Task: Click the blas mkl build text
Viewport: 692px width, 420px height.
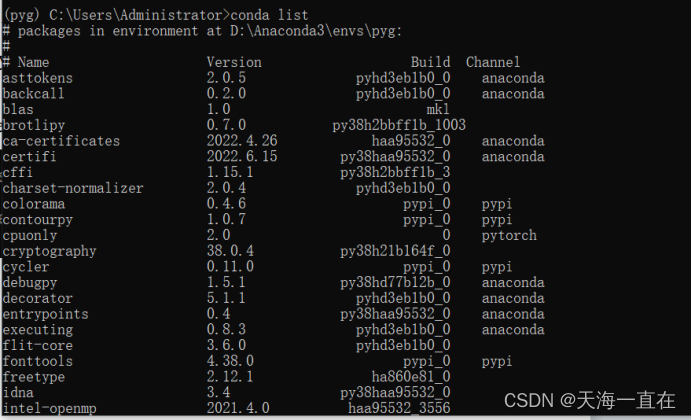Action: point(438,109)
